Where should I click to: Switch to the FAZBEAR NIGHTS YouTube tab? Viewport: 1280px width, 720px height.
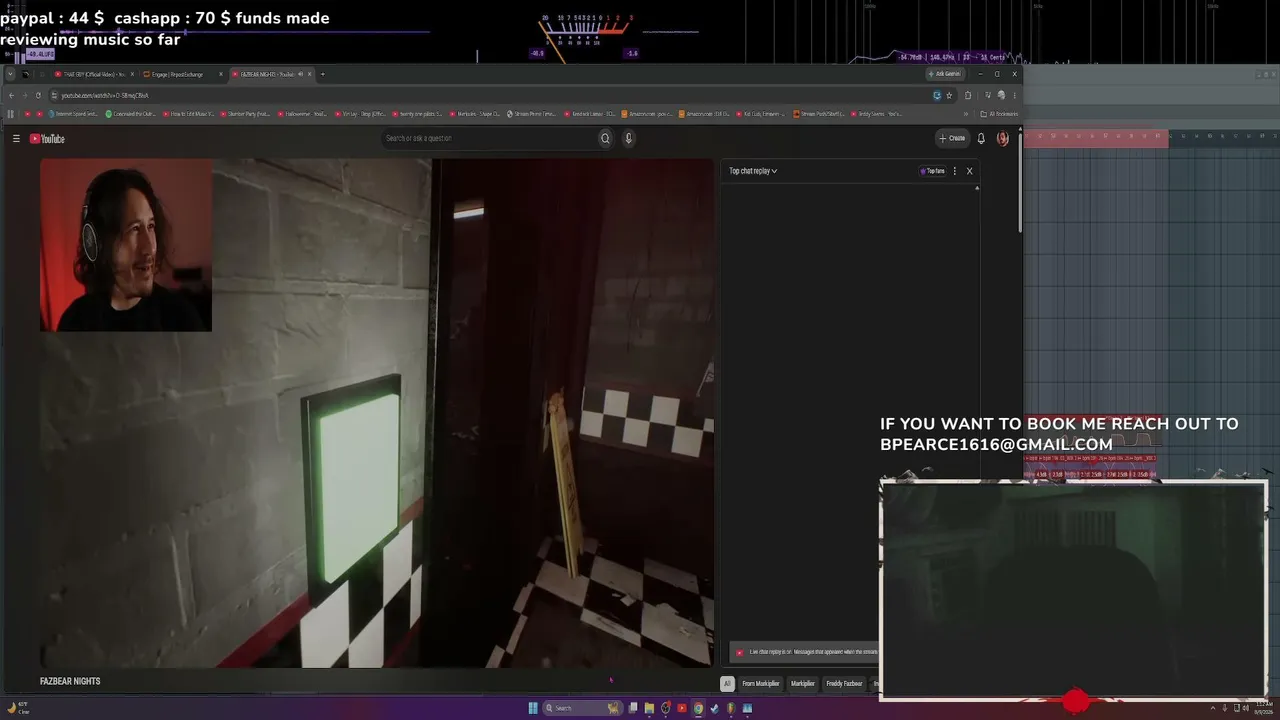pyautogui.click(x=272, y=74)
